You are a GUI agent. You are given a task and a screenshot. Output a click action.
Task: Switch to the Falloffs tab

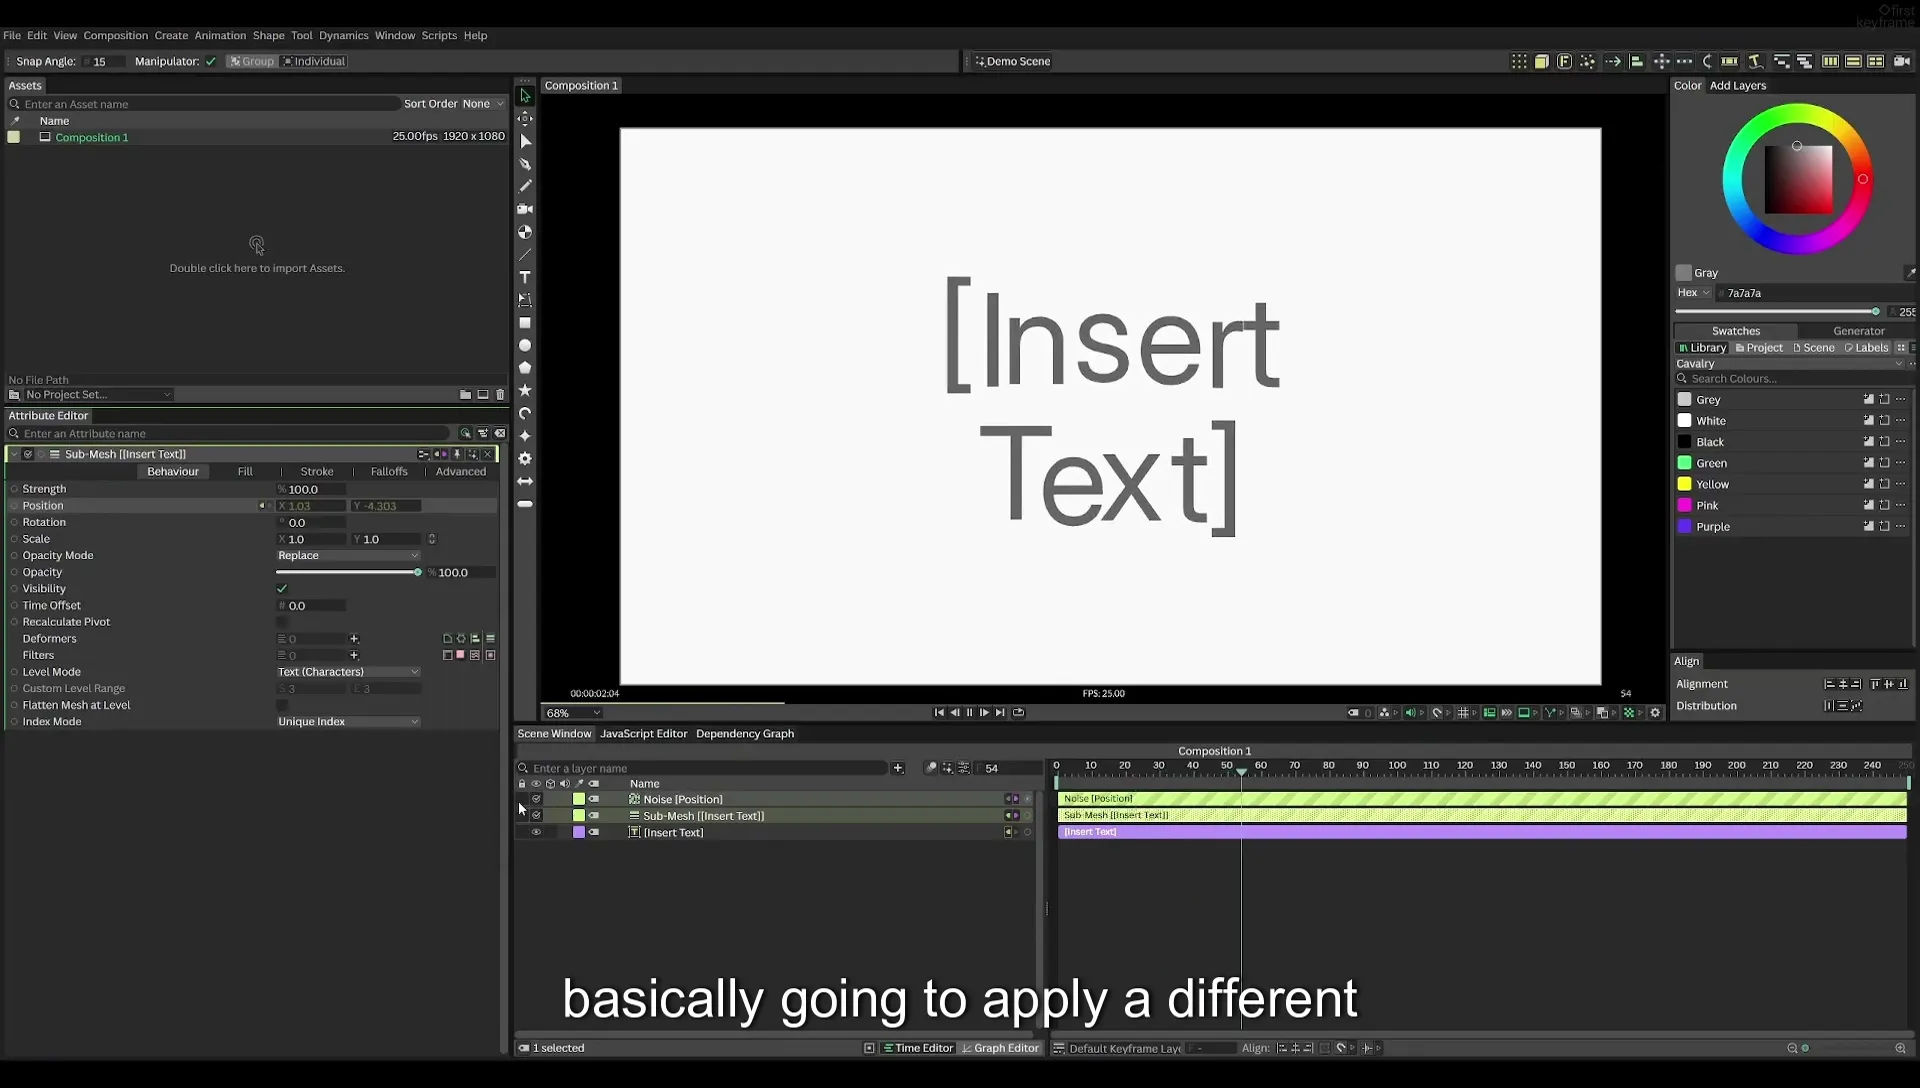click(x=389, y=472)
